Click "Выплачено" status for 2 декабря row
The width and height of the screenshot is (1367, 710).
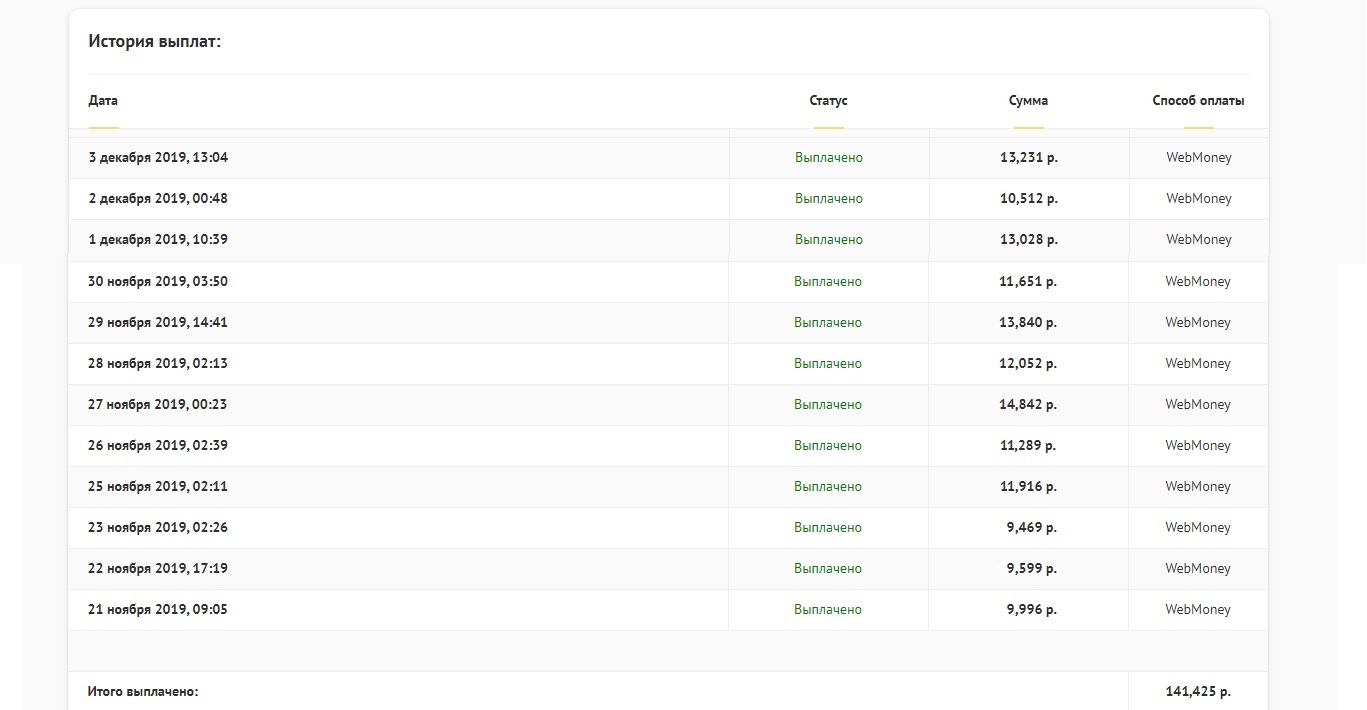click(828, 199)
